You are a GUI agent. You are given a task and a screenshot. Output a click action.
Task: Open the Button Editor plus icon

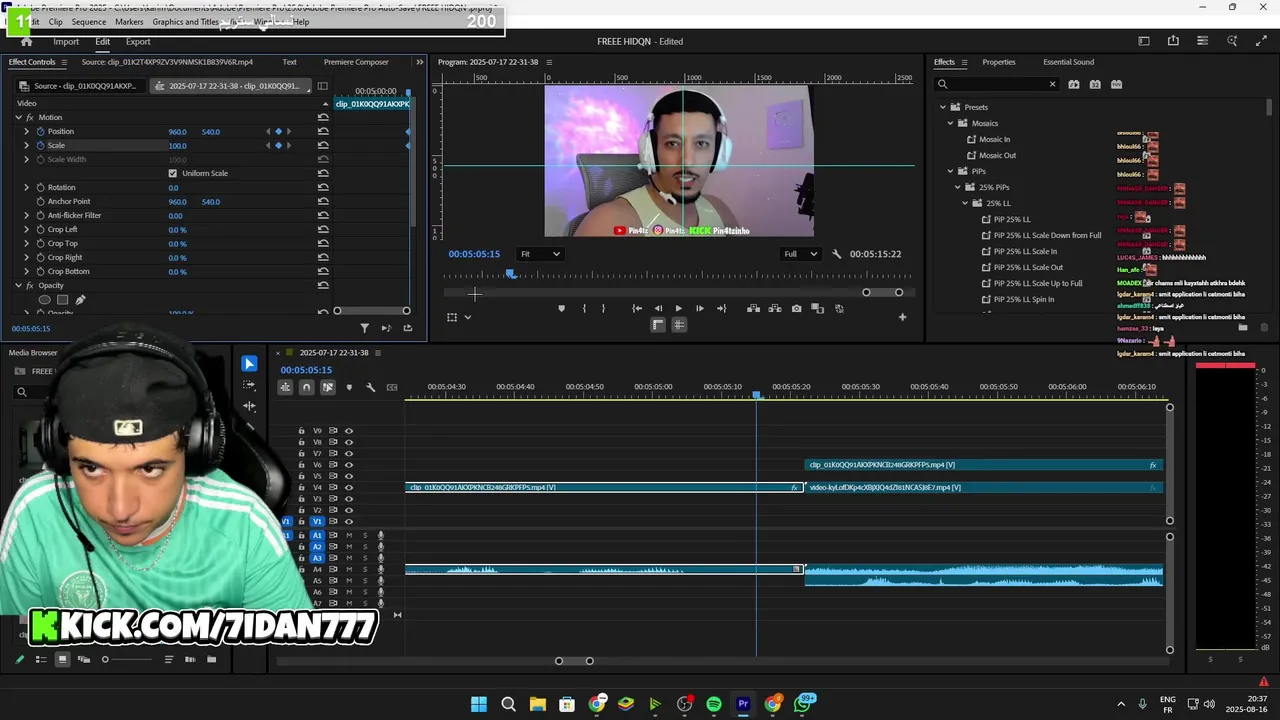[902, 317]
